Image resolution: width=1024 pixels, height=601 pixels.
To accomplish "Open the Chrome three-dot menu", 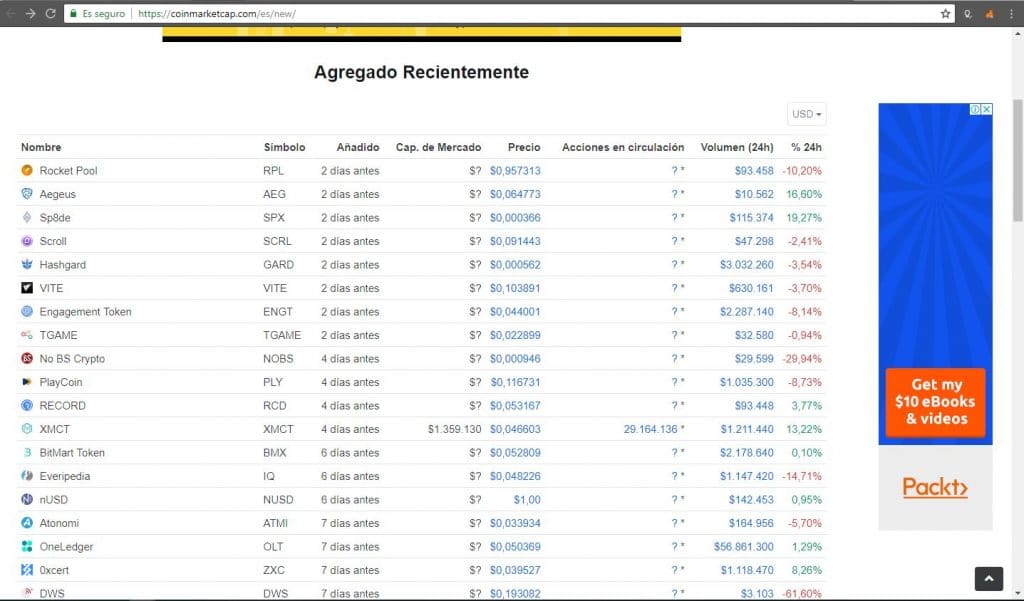I will [x=1011, y=13].
